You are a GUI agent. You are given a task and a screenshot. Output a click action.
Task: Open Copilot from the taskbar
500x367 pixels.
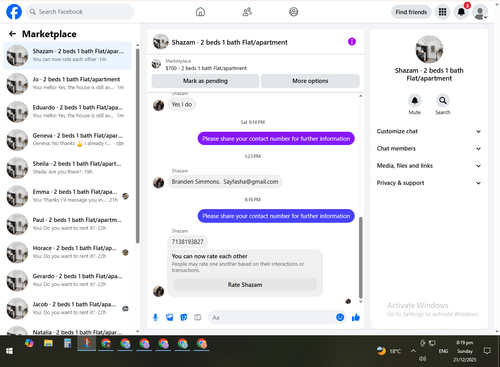tap(29, 343)
